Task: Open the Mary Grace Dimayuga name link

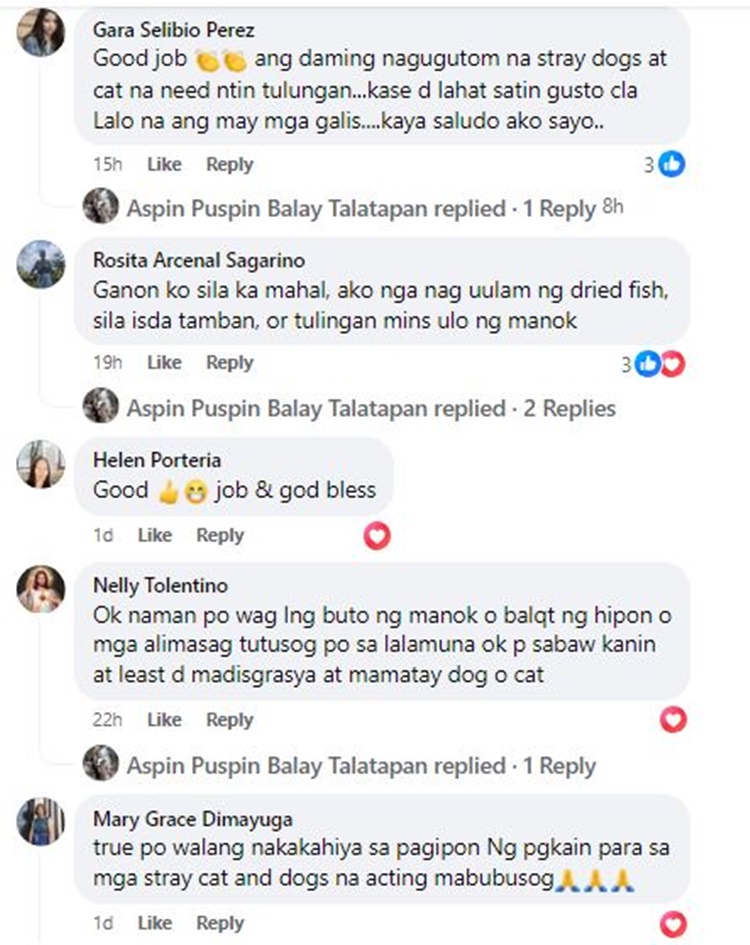Action: [192, 818]
